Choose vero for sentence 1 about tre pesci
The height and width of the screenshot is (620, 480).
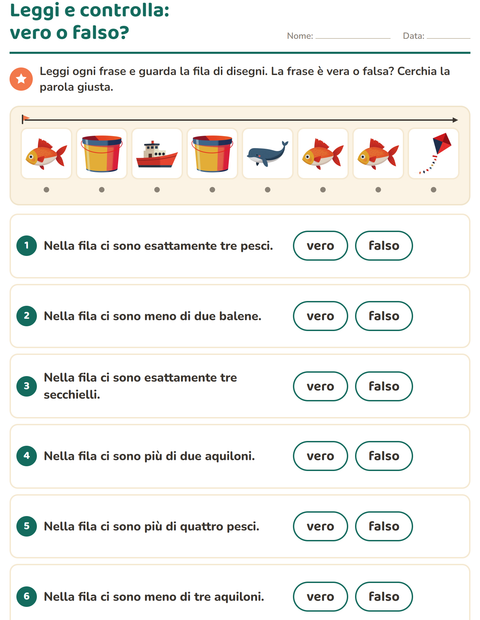320,246
